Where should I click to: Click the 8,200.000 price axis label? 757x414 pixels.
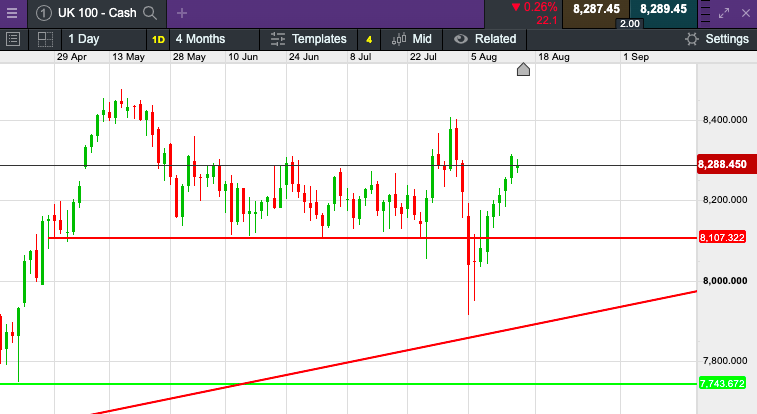coord(725,200)
